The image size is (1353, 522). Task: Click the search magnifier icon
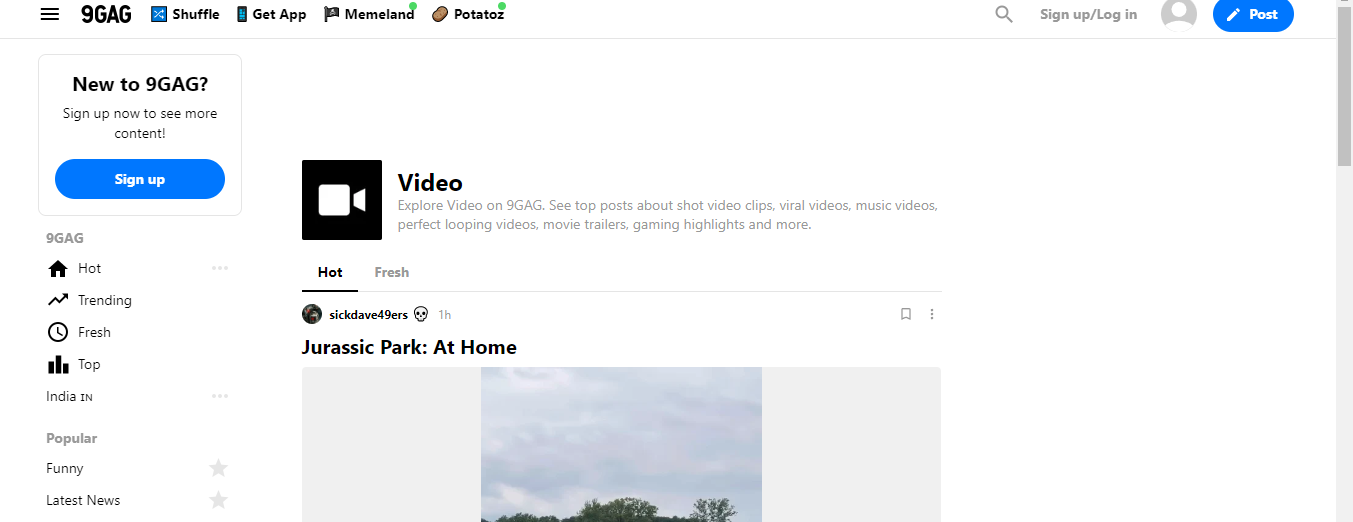1004,14
